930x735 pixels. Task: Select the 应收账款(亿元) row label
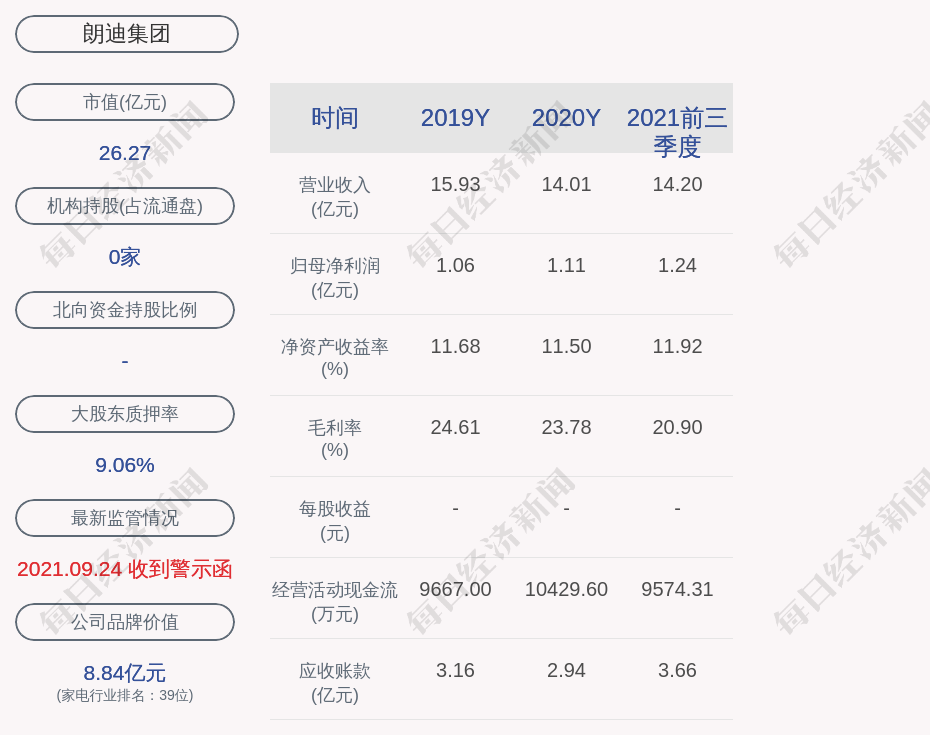tap(335, 682)
